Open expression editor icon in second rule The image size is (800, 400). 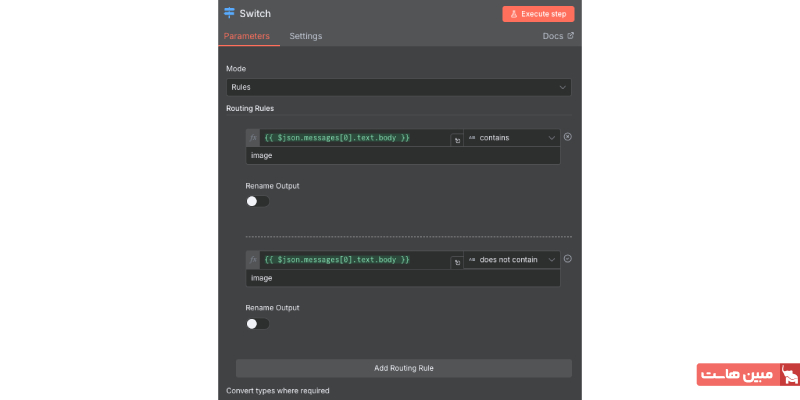[457, 262]
